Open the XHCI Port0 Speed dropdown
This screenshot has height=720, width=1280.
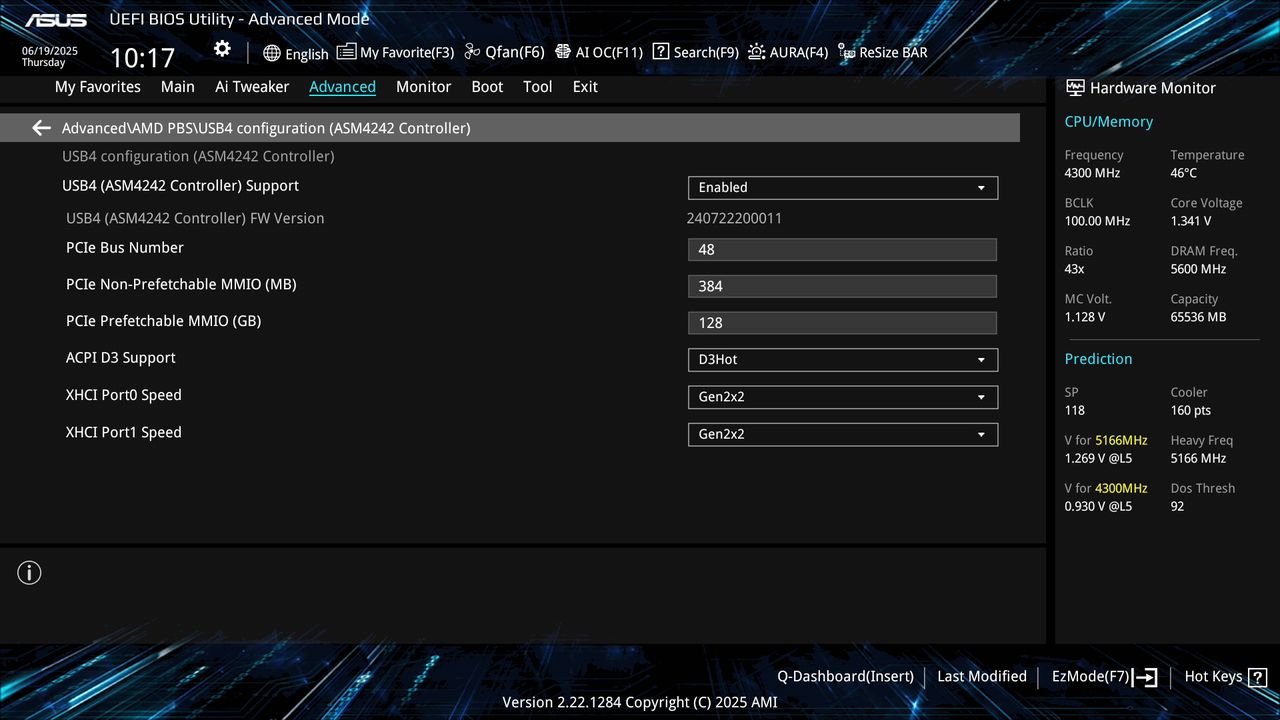842,396
